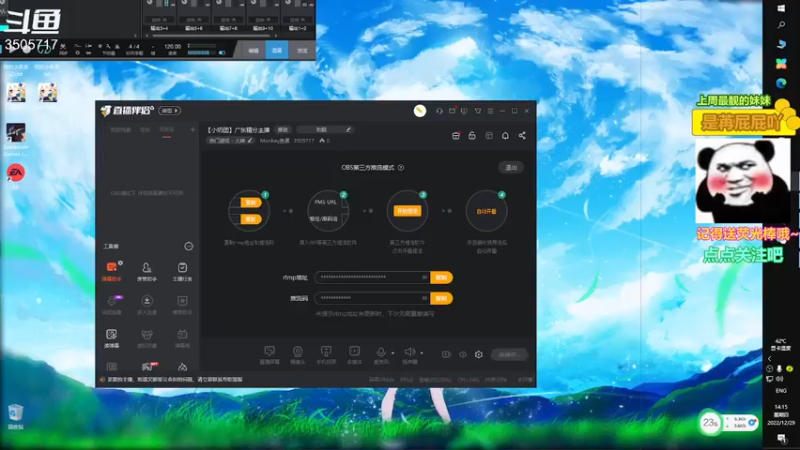Open the streamer tasks clipboard tool
The height and width of the screenshot is (450, 800).
click(182, 271)
